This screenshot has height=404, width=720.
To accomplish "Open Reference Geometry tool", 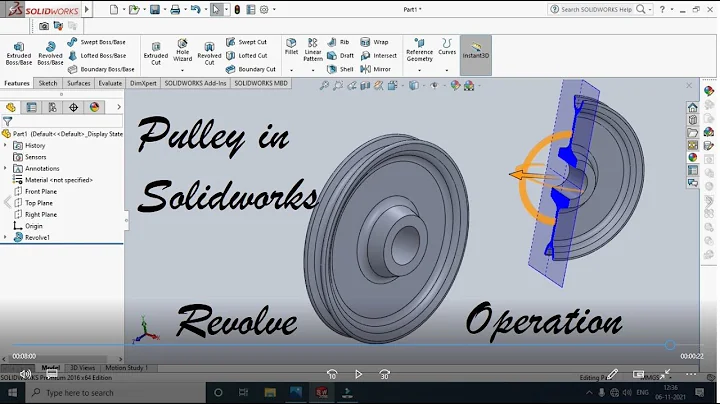I will 419,50.
